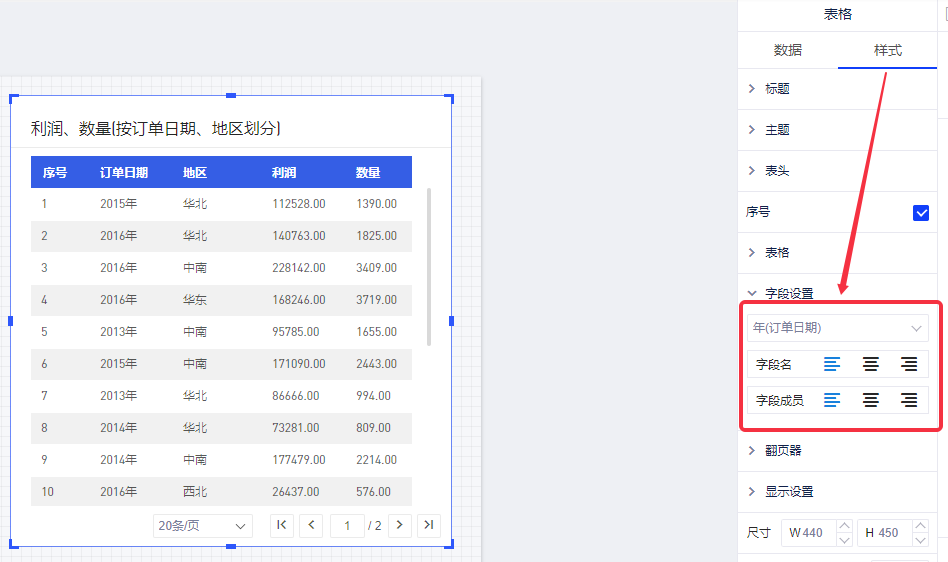Go to the previous table page
Screen dimensions: 948x562
(311, 525)
